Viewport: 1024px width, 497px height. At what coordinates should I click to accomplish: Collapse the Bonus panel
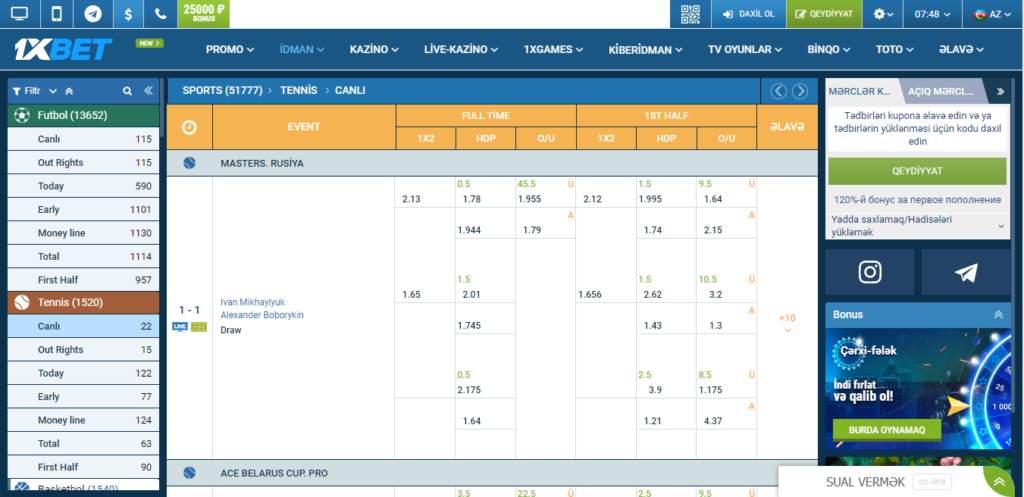click(x=998, y=315)
